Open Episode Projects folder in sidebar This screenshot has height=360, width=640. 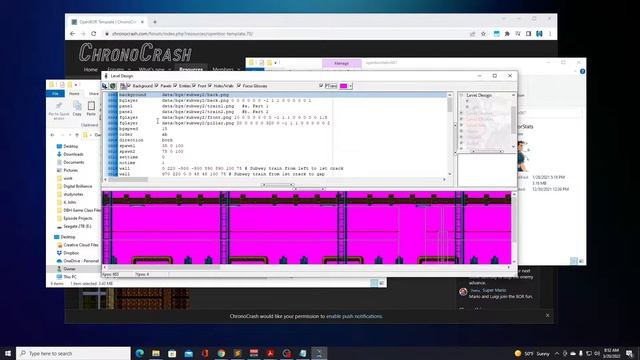point(74,218)
